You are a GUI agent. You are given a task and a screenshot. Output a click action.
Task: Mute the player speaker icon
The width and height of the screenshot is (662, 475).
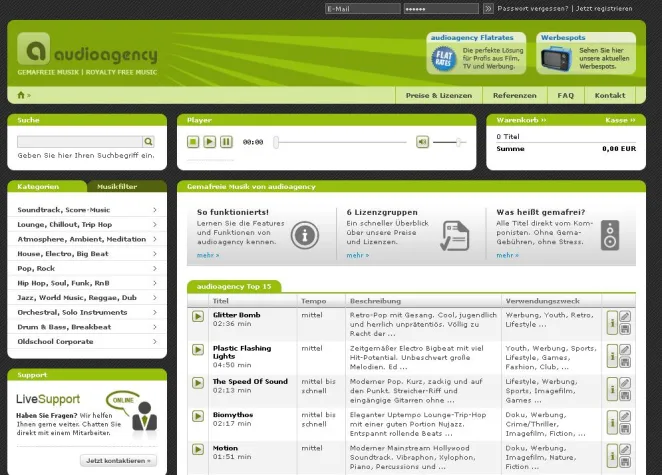click(x=422, y=142)
